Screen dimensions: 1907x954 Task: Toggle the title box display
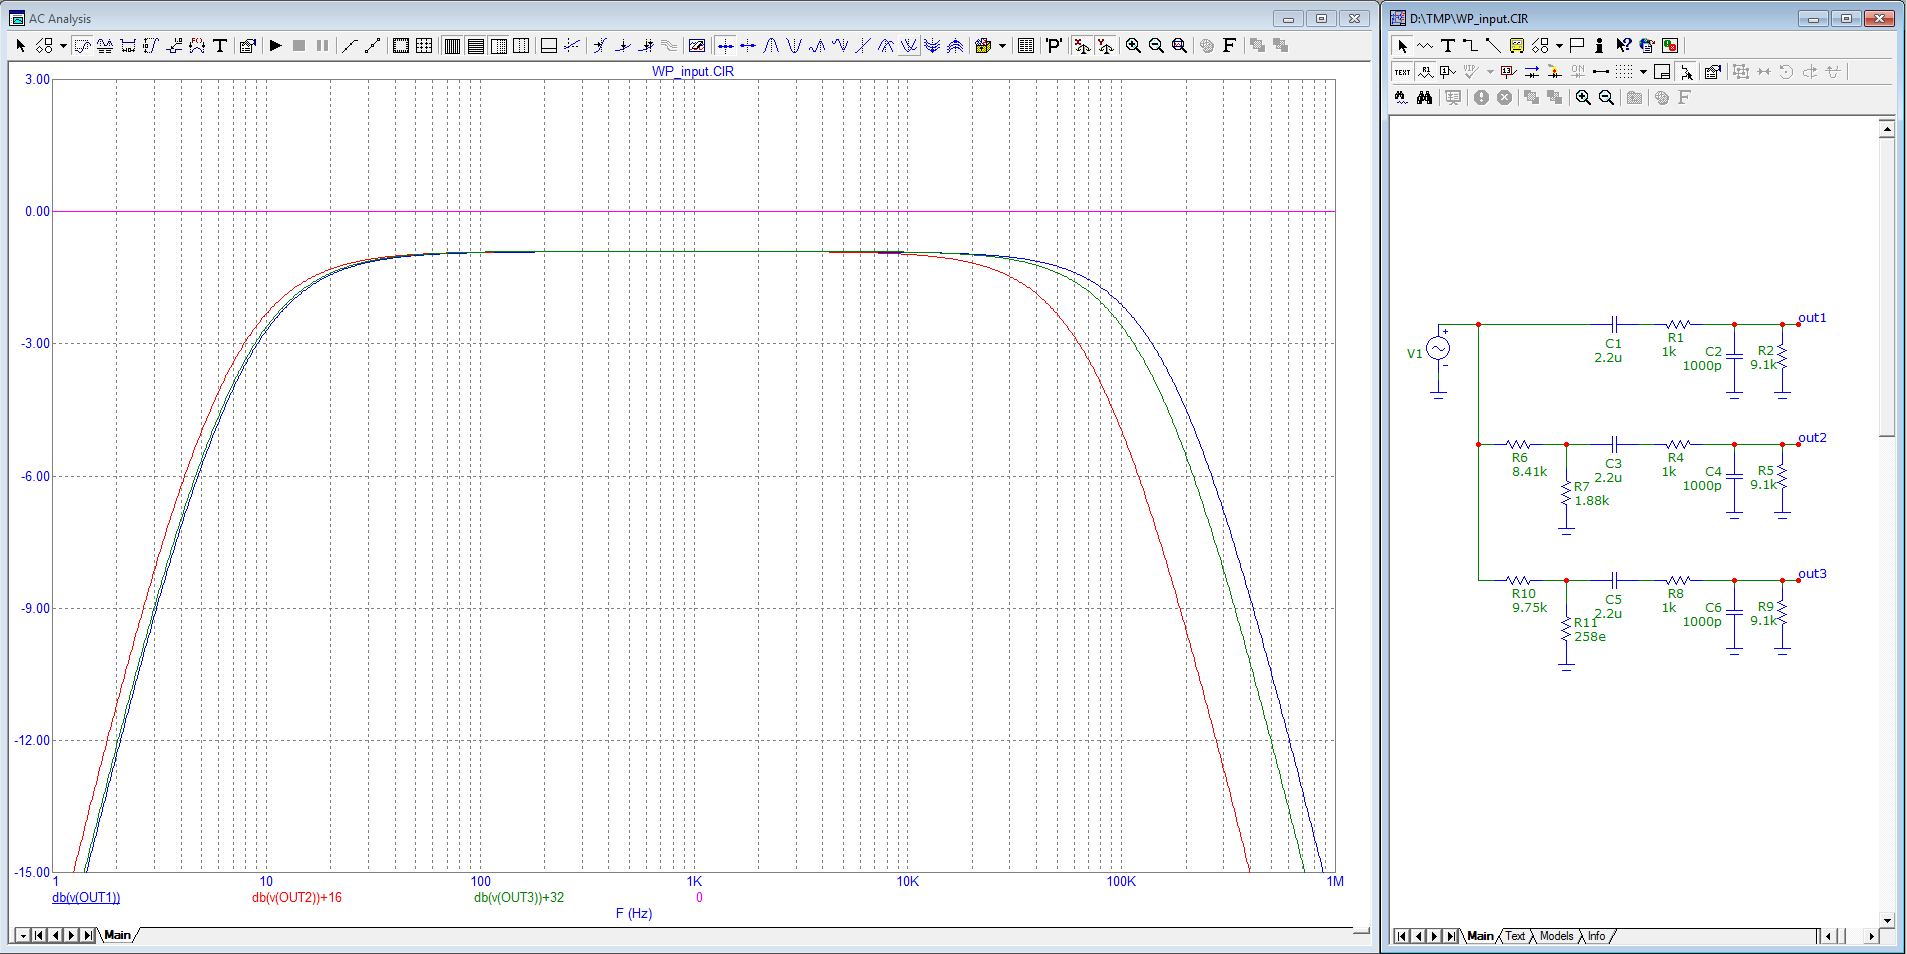[1662, 71]
